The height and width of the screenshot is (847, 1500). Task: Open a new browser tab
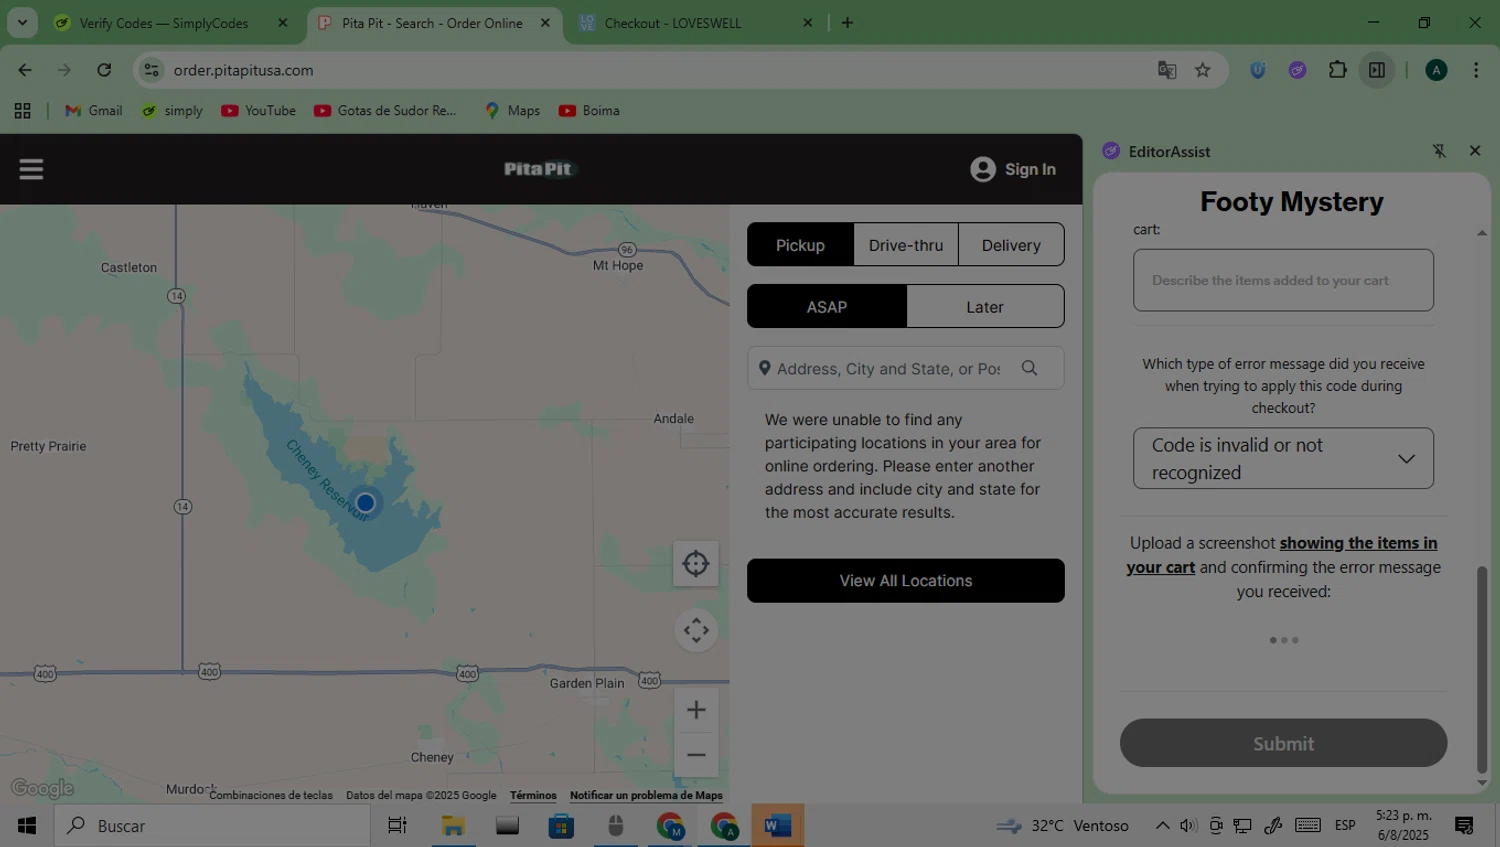[x=847, y=23]
